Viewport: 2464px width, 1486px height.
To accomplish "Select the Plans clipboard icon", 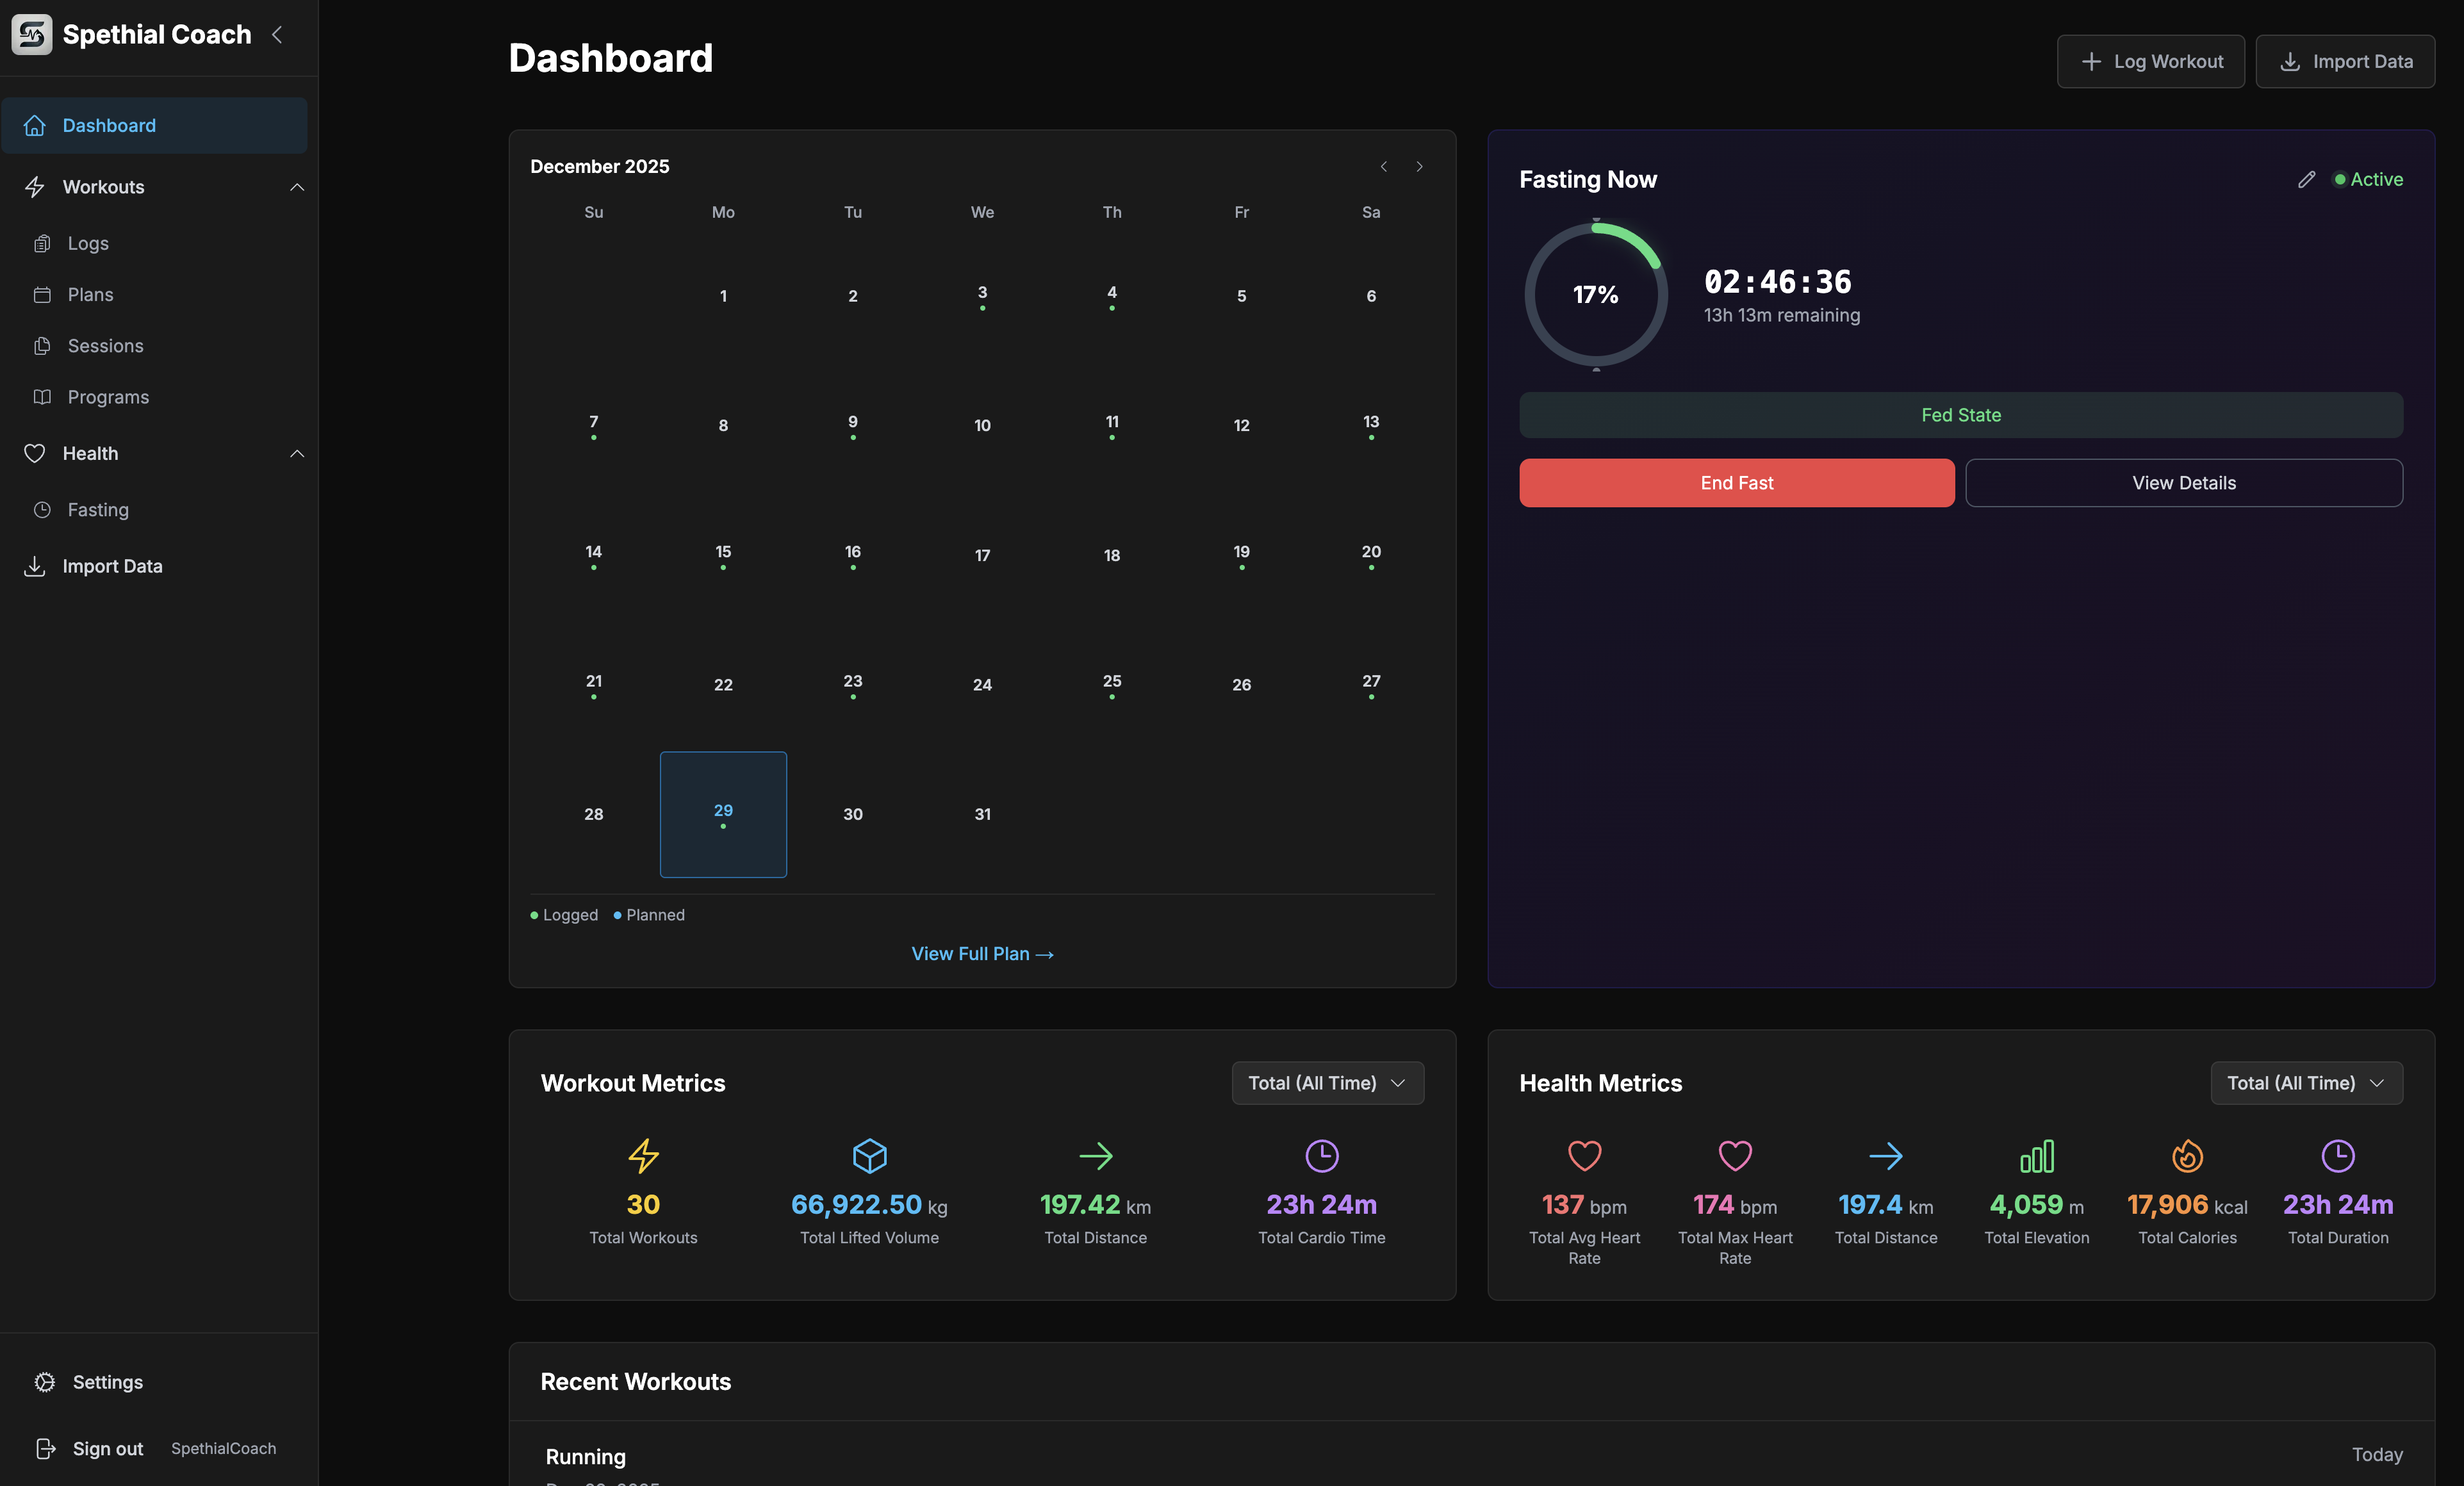I will pyautogui.click(x=42, y=294).
